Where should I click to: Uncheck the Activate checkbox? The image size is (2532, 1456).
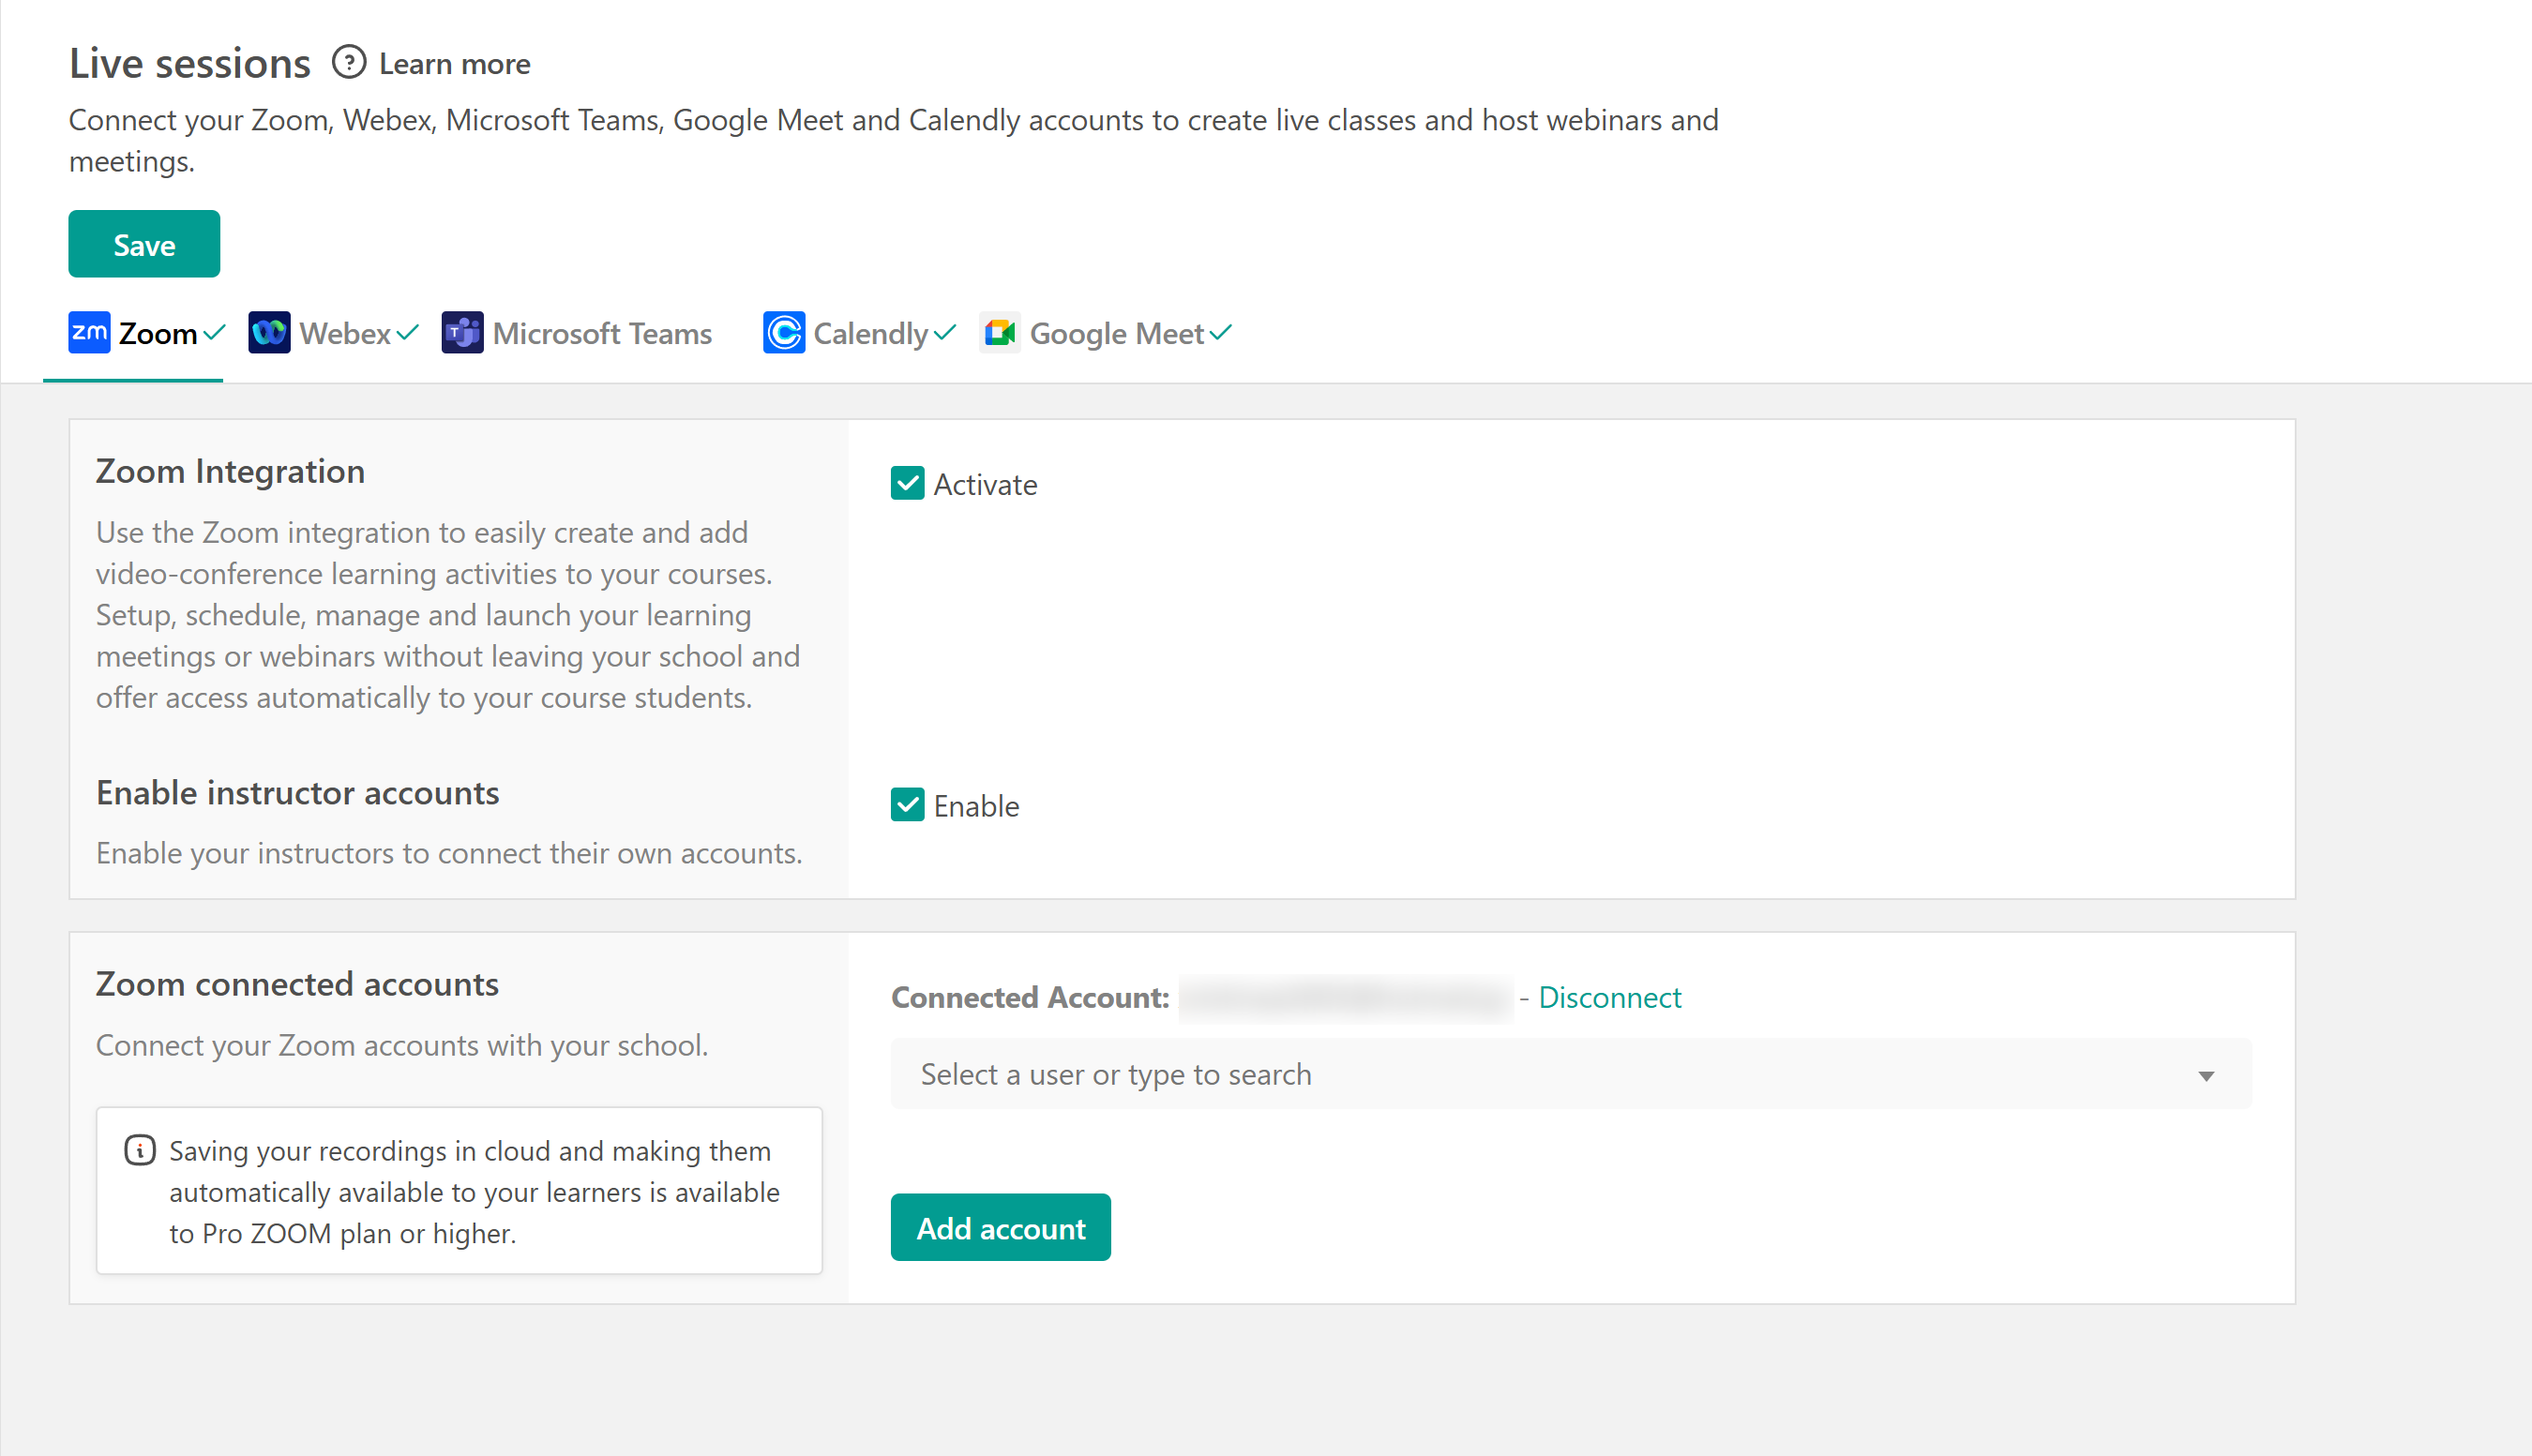click(907, 484)
